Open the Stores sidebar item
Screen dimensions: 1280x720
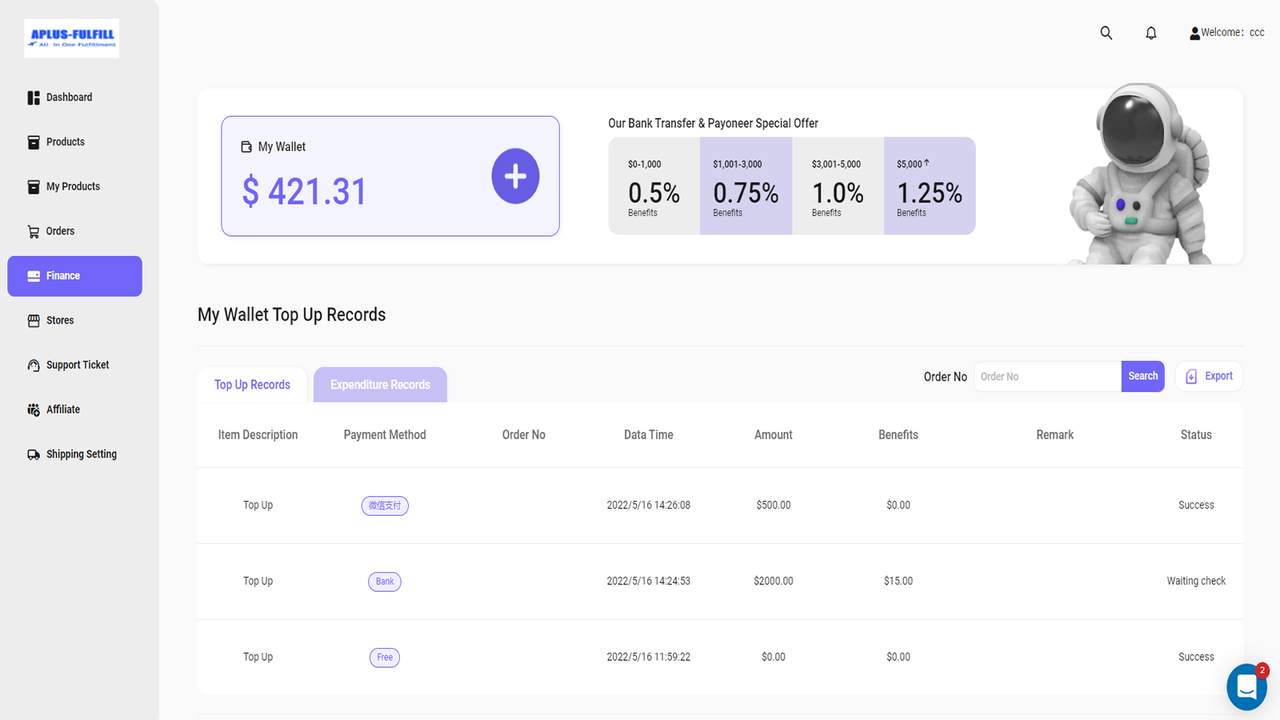tap(50, 320)
